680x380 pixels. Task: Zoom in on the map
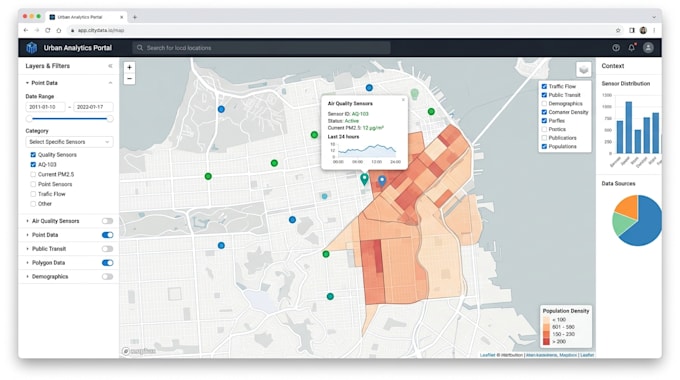coord(129,67)
